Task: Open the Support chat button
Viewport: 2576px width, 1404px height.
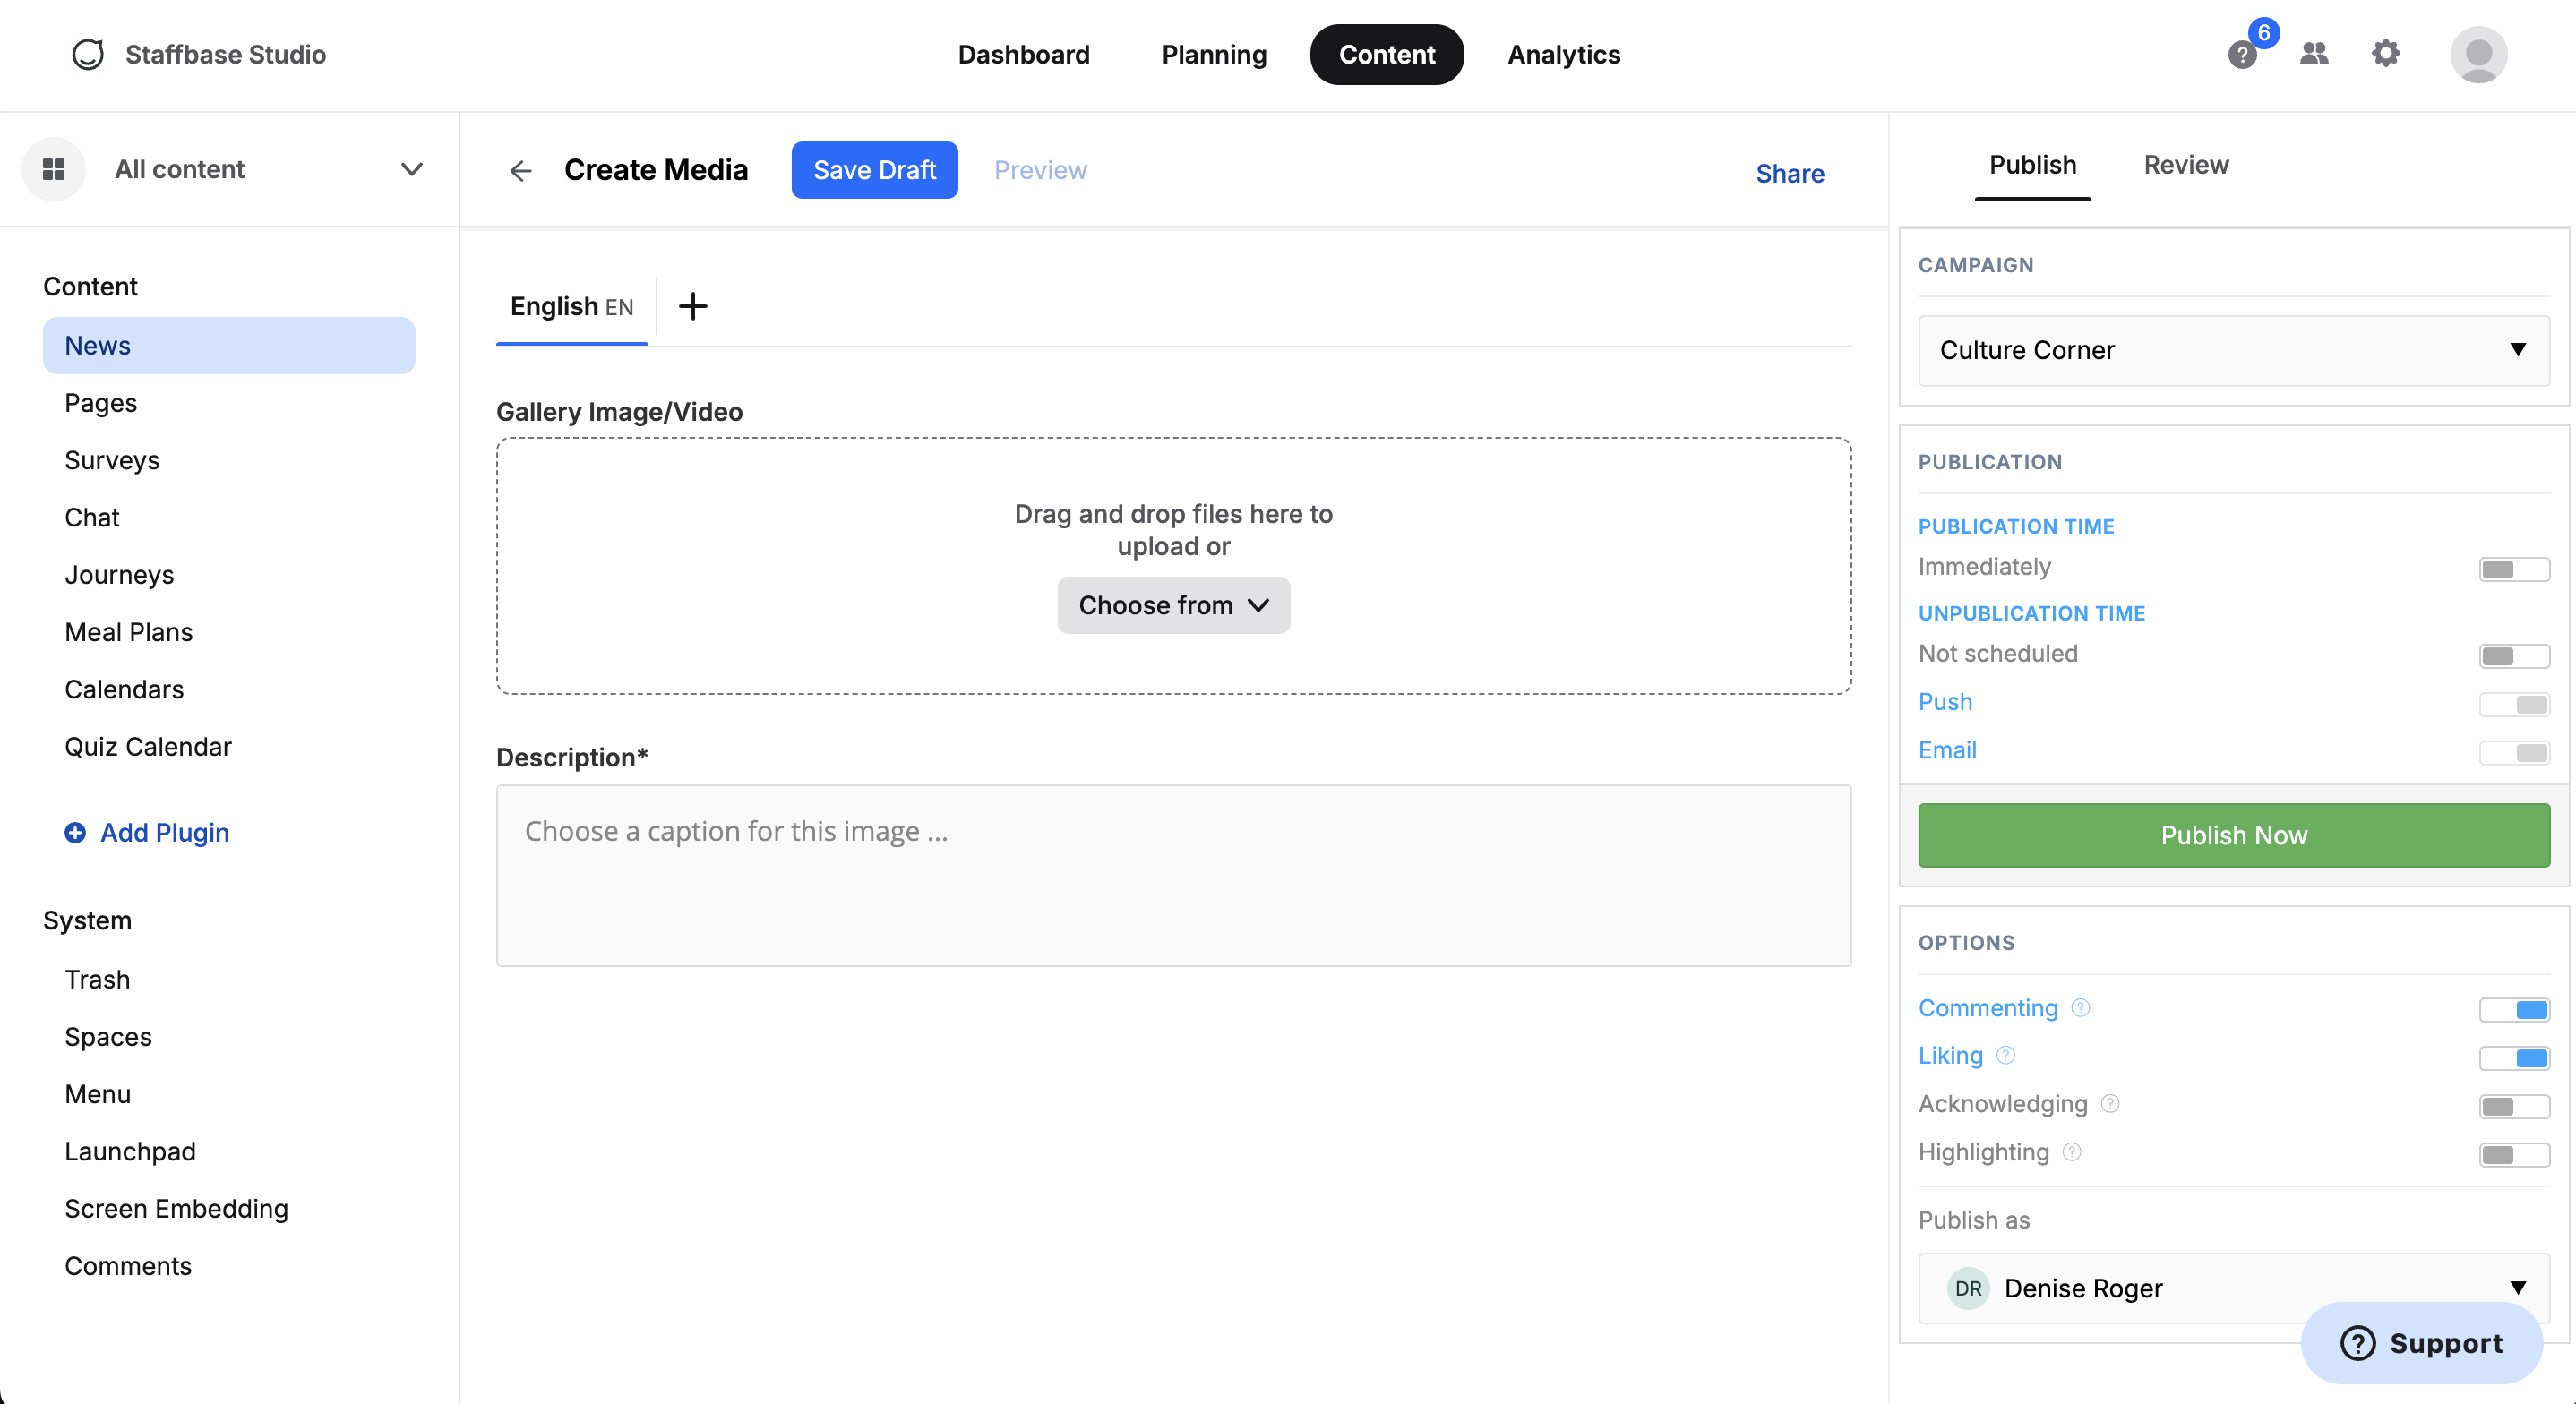Action: tap(2421, 1342)
